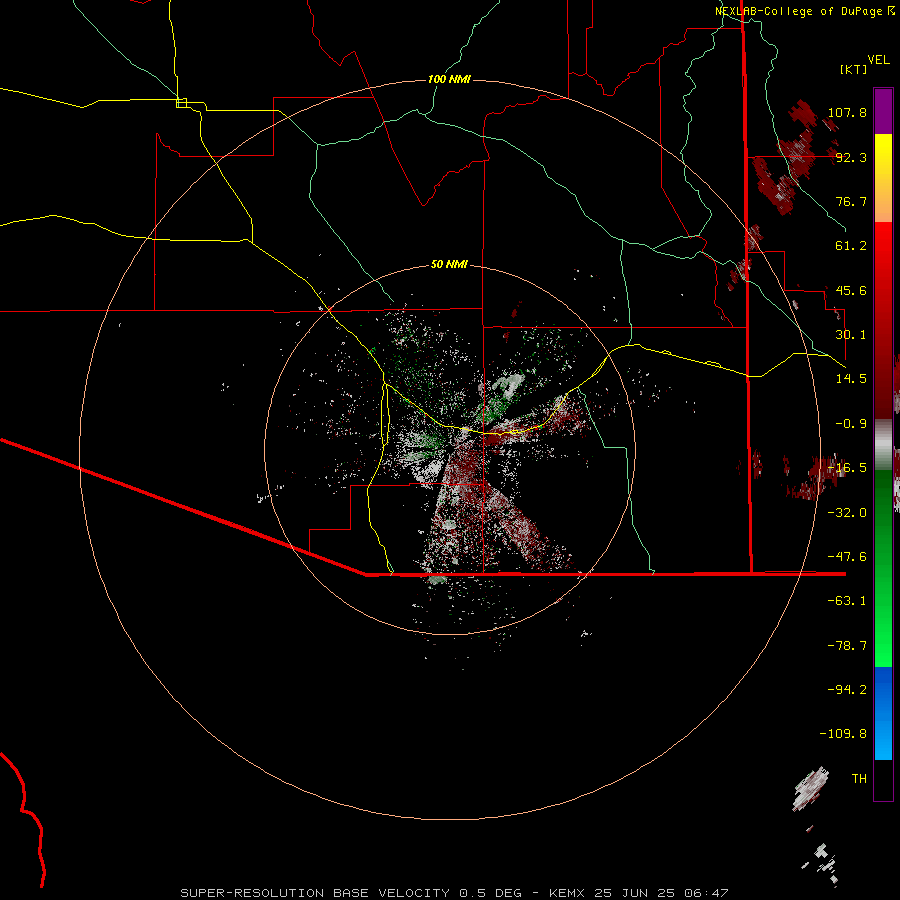Click the NEXLAB-College of DuPage credit text
Screen dimensions: 900x900
pyautogui.click(x=799, y=11)
